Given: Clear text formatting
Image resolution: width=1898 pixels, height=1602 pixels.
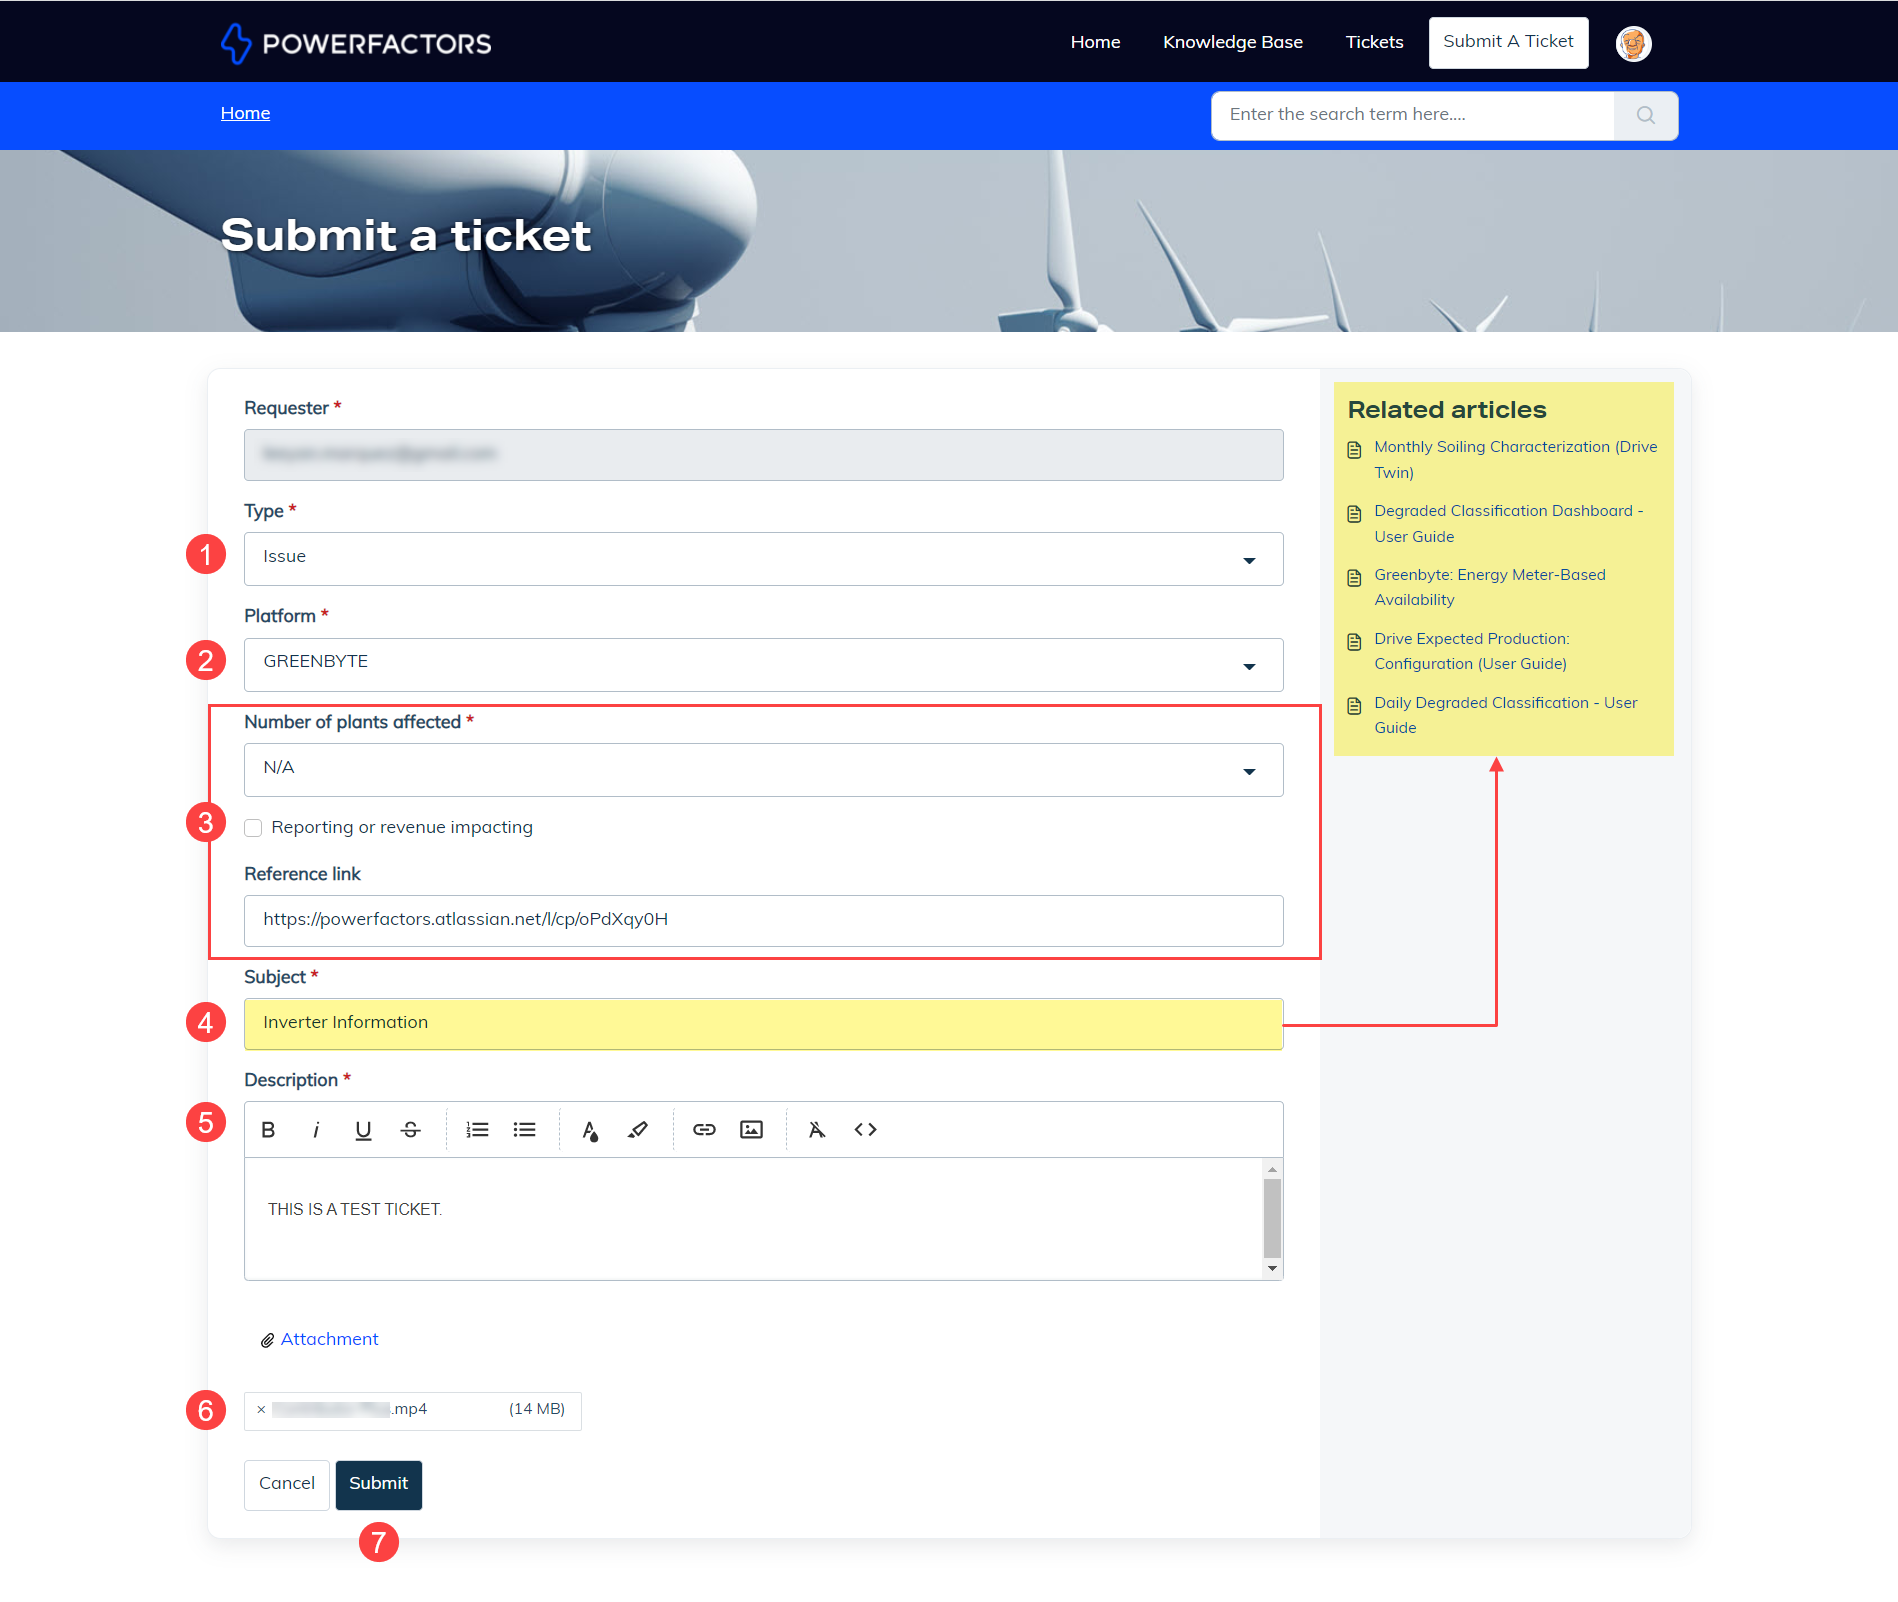Looking at the screenshot, I should click(817, 1129).
